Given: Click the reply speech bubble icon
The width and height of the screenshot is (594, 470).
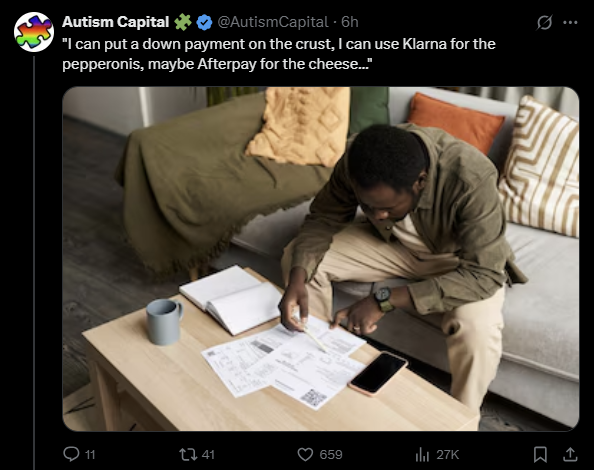Looking at the screenshot, I should [x=71, y=454].
